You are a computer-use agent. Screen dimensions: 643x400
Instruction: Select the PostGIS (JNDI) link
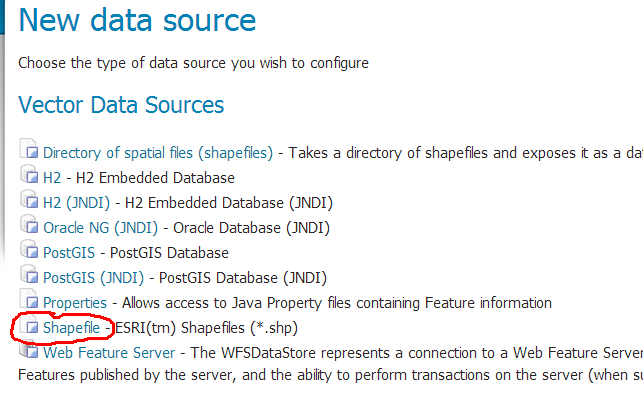click(x=93, y=278)
